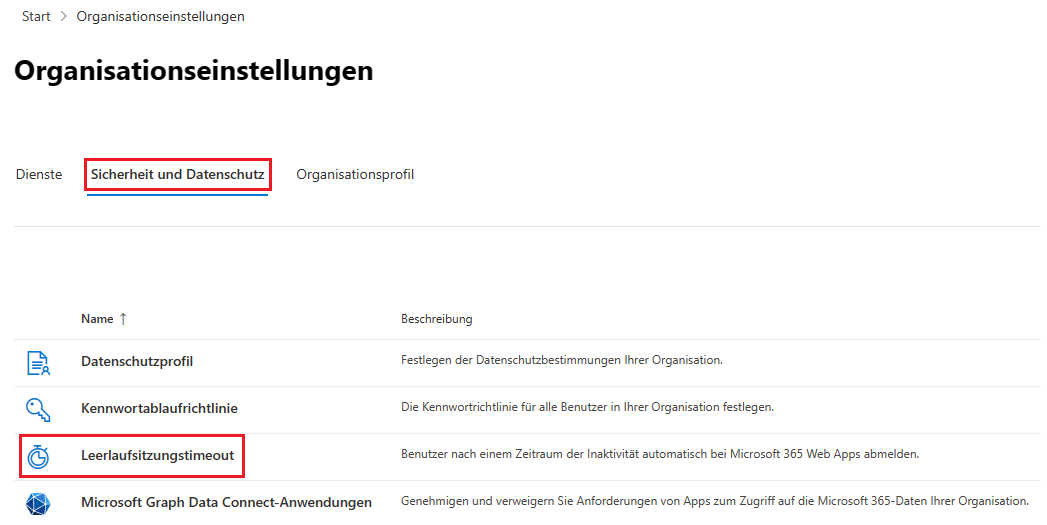This screenshot has width=1047, height=525.
Task: Click the Microsoft Graph Data Connect icon
Action: (x=38, y=502)
